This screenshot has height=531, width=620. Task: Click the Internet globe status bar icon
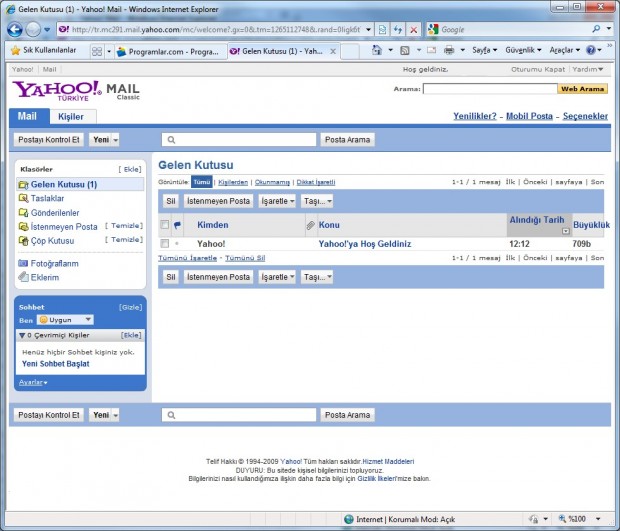(x=349, y=519)
